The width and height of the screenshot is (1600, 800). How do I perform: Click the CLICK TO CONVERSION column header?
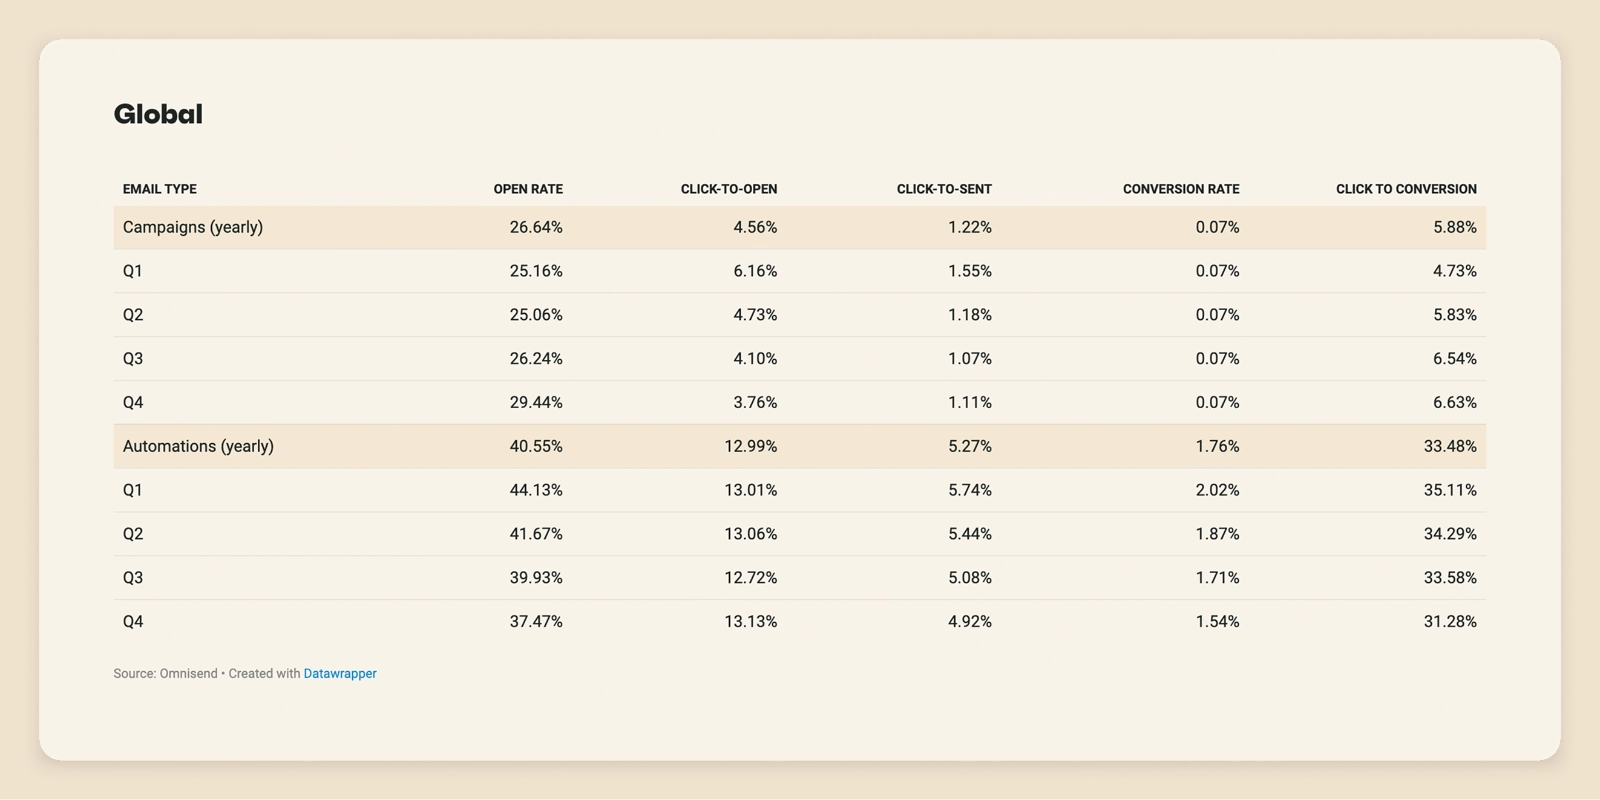[1406, 189]
